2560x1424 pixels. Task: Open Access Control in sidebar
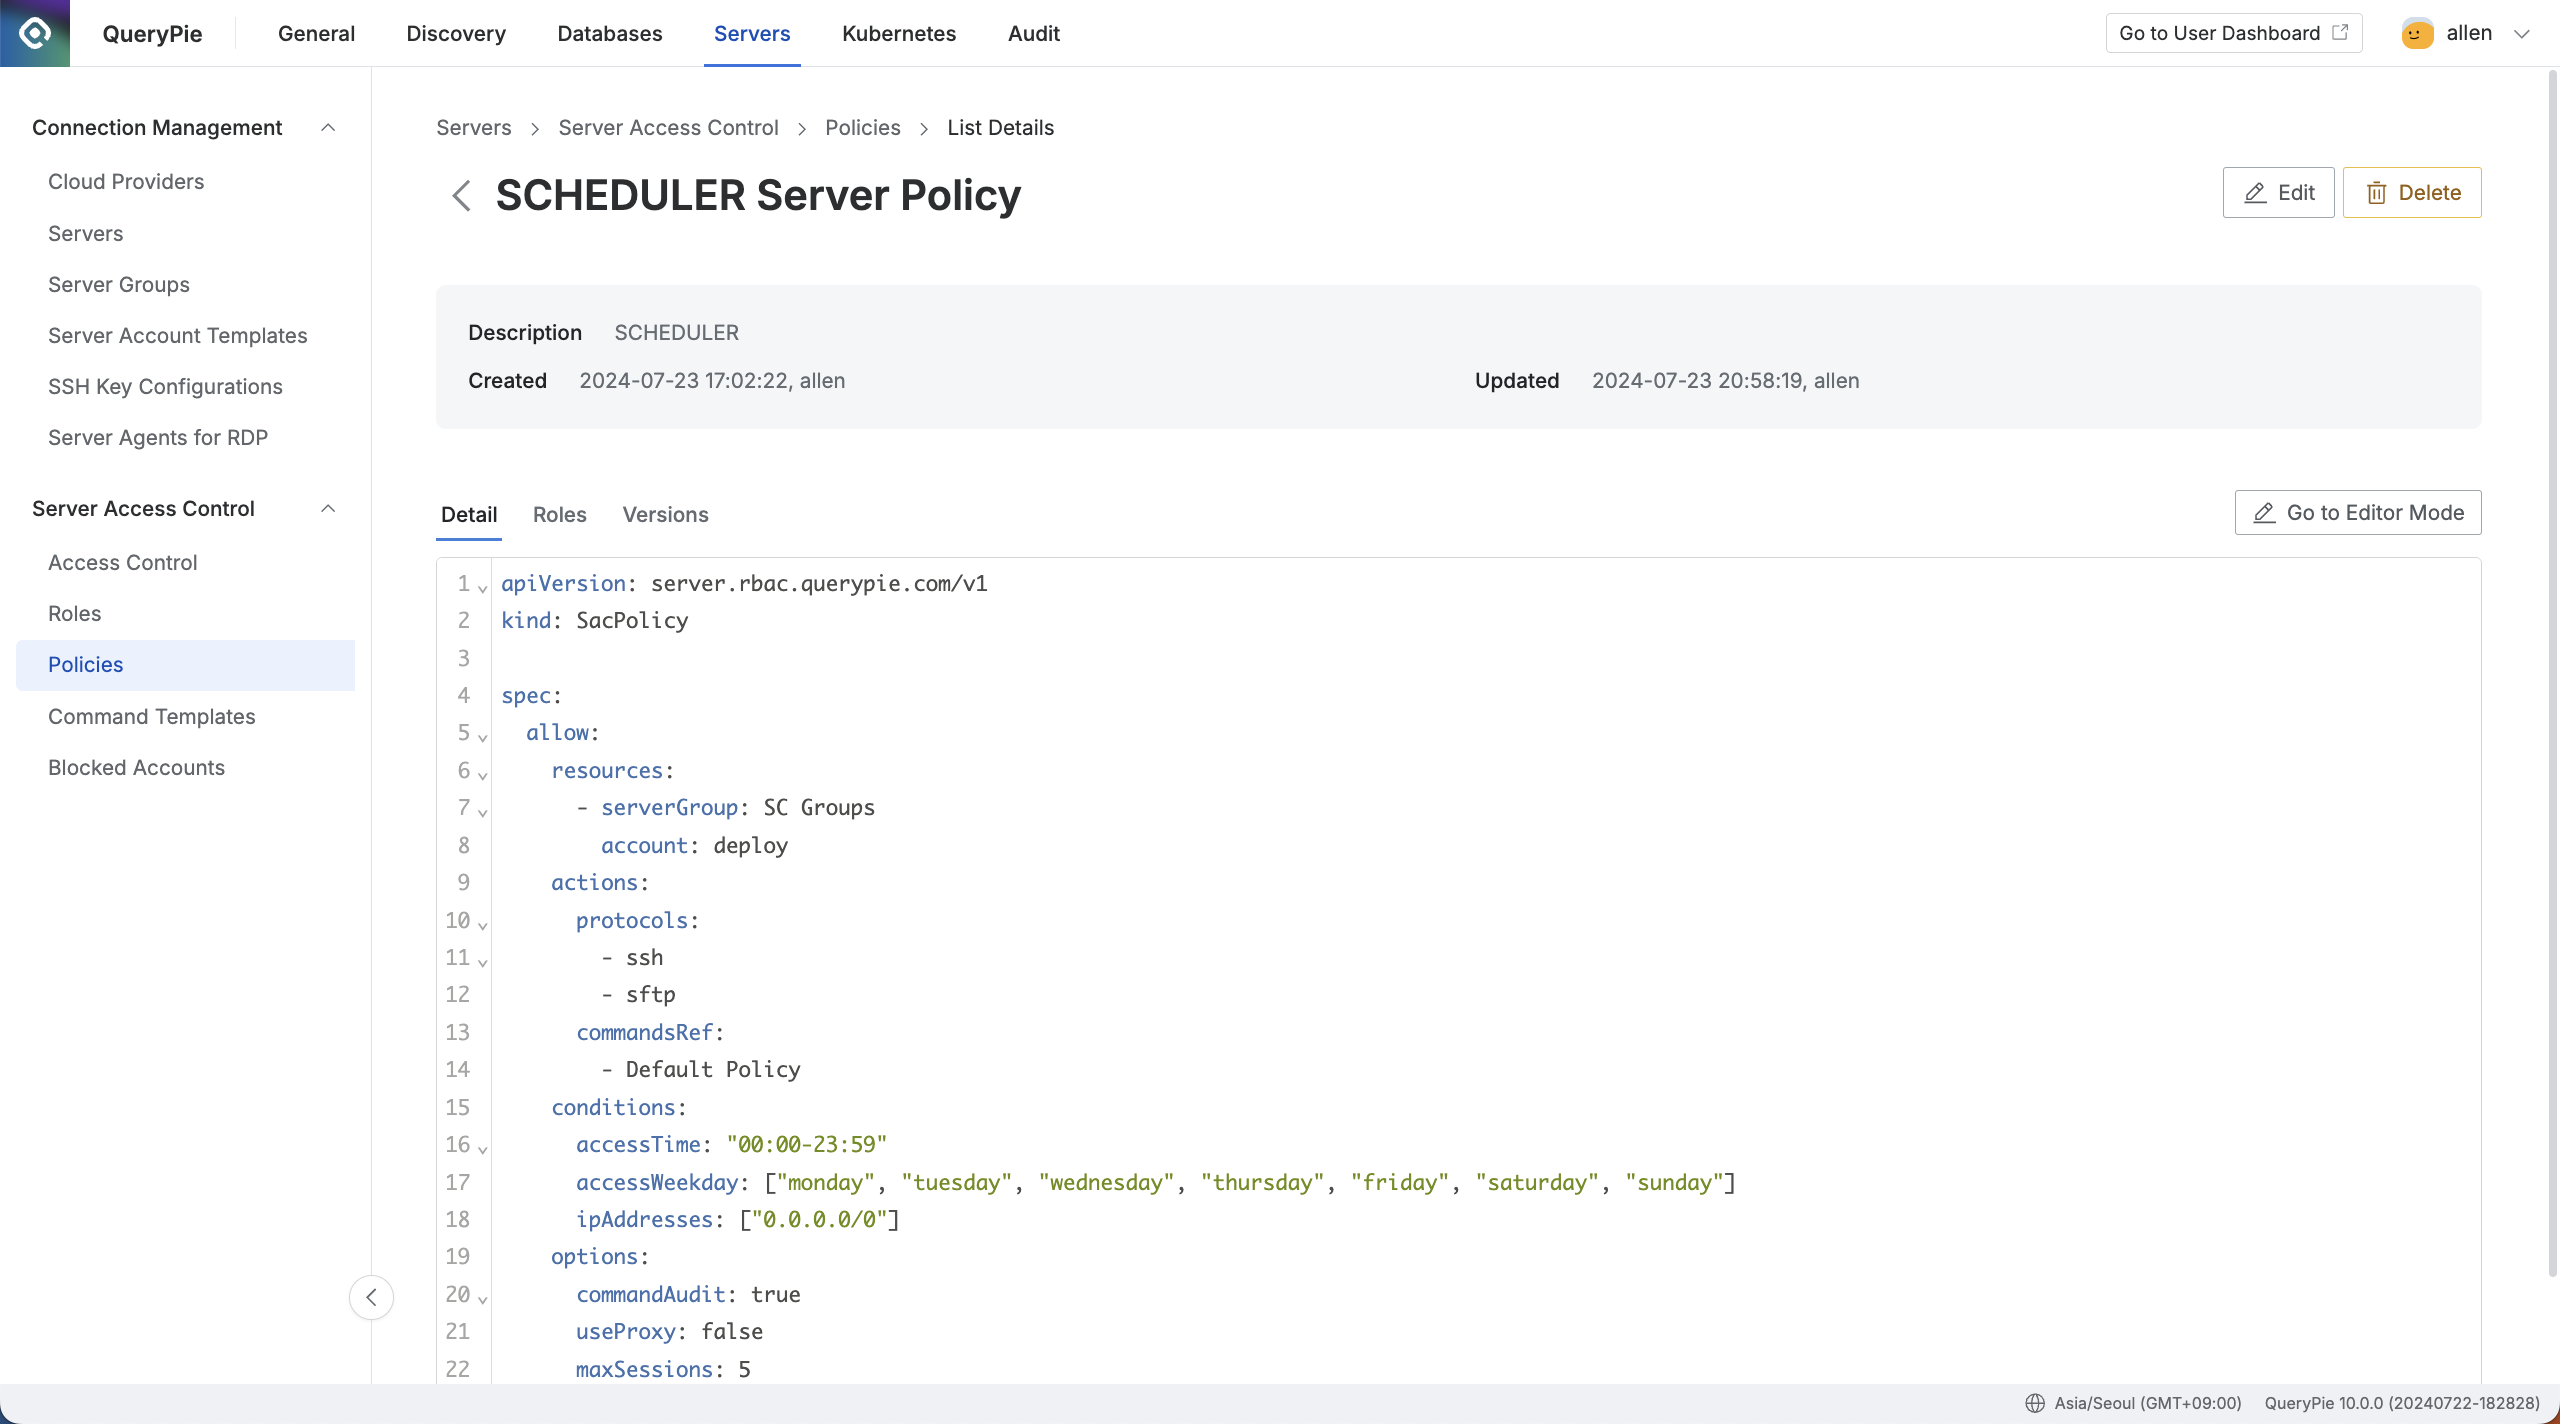point(123,563)
